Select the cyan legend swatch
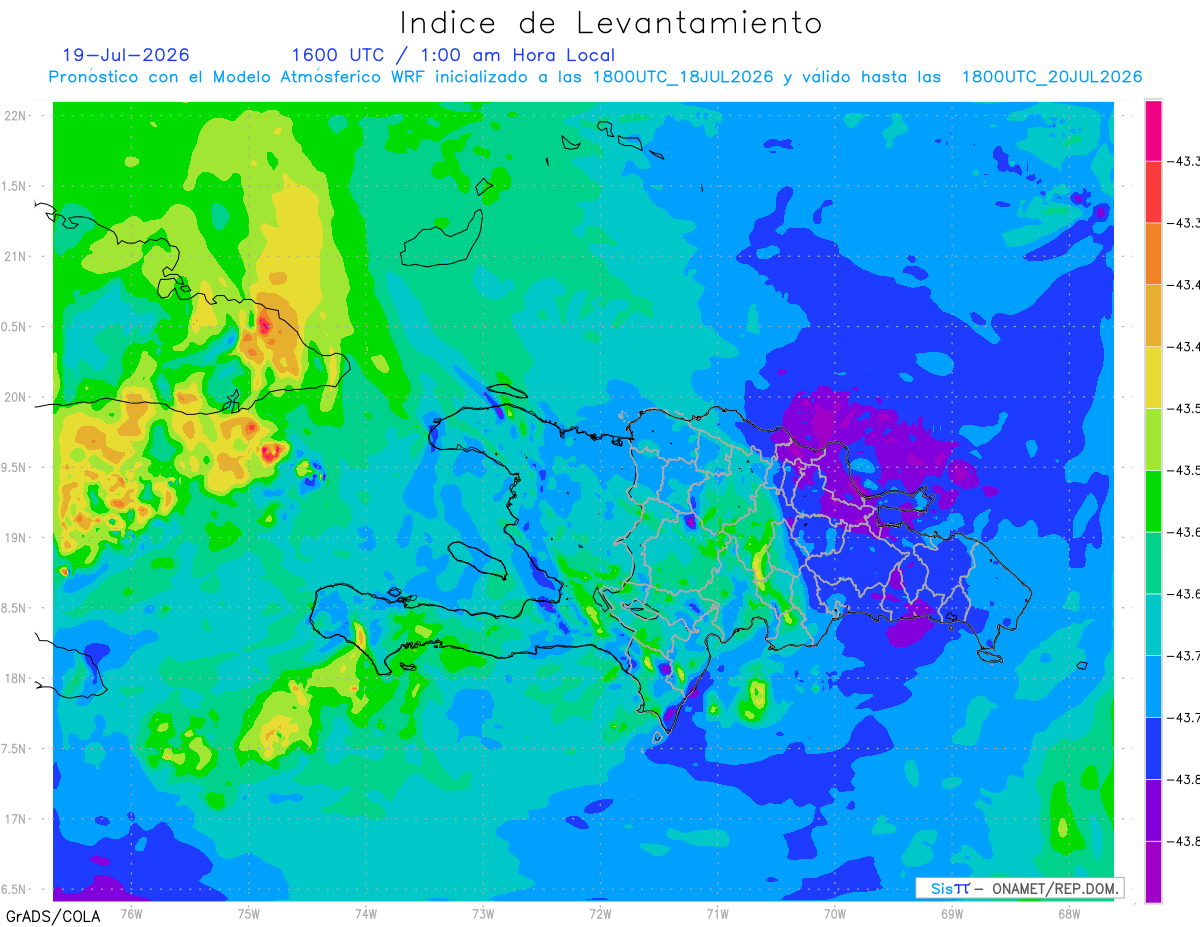This screenshot has width=1200, height=927. click(1153, 624)
